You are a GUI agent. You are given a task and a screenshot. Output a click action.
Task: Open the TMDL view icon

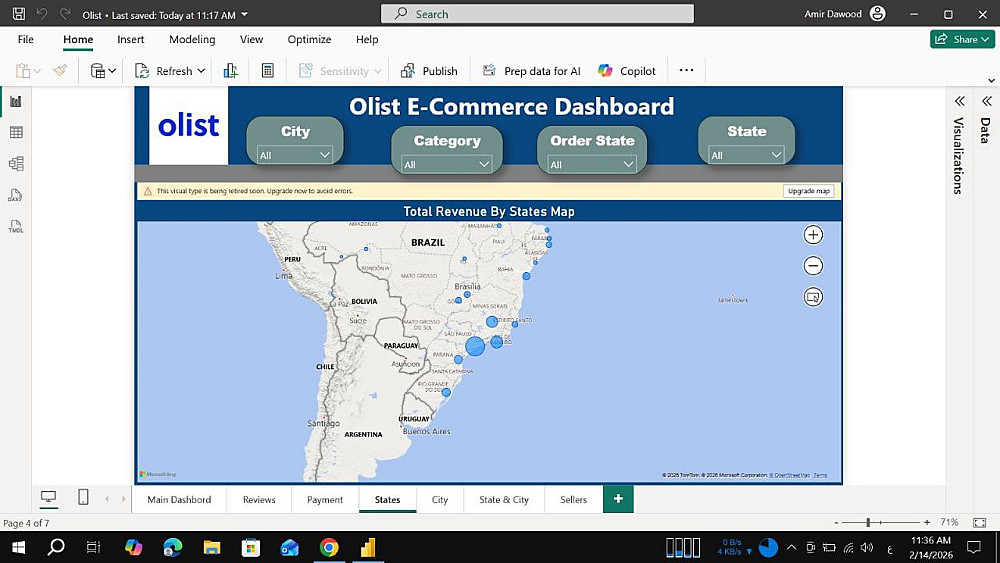16,226
